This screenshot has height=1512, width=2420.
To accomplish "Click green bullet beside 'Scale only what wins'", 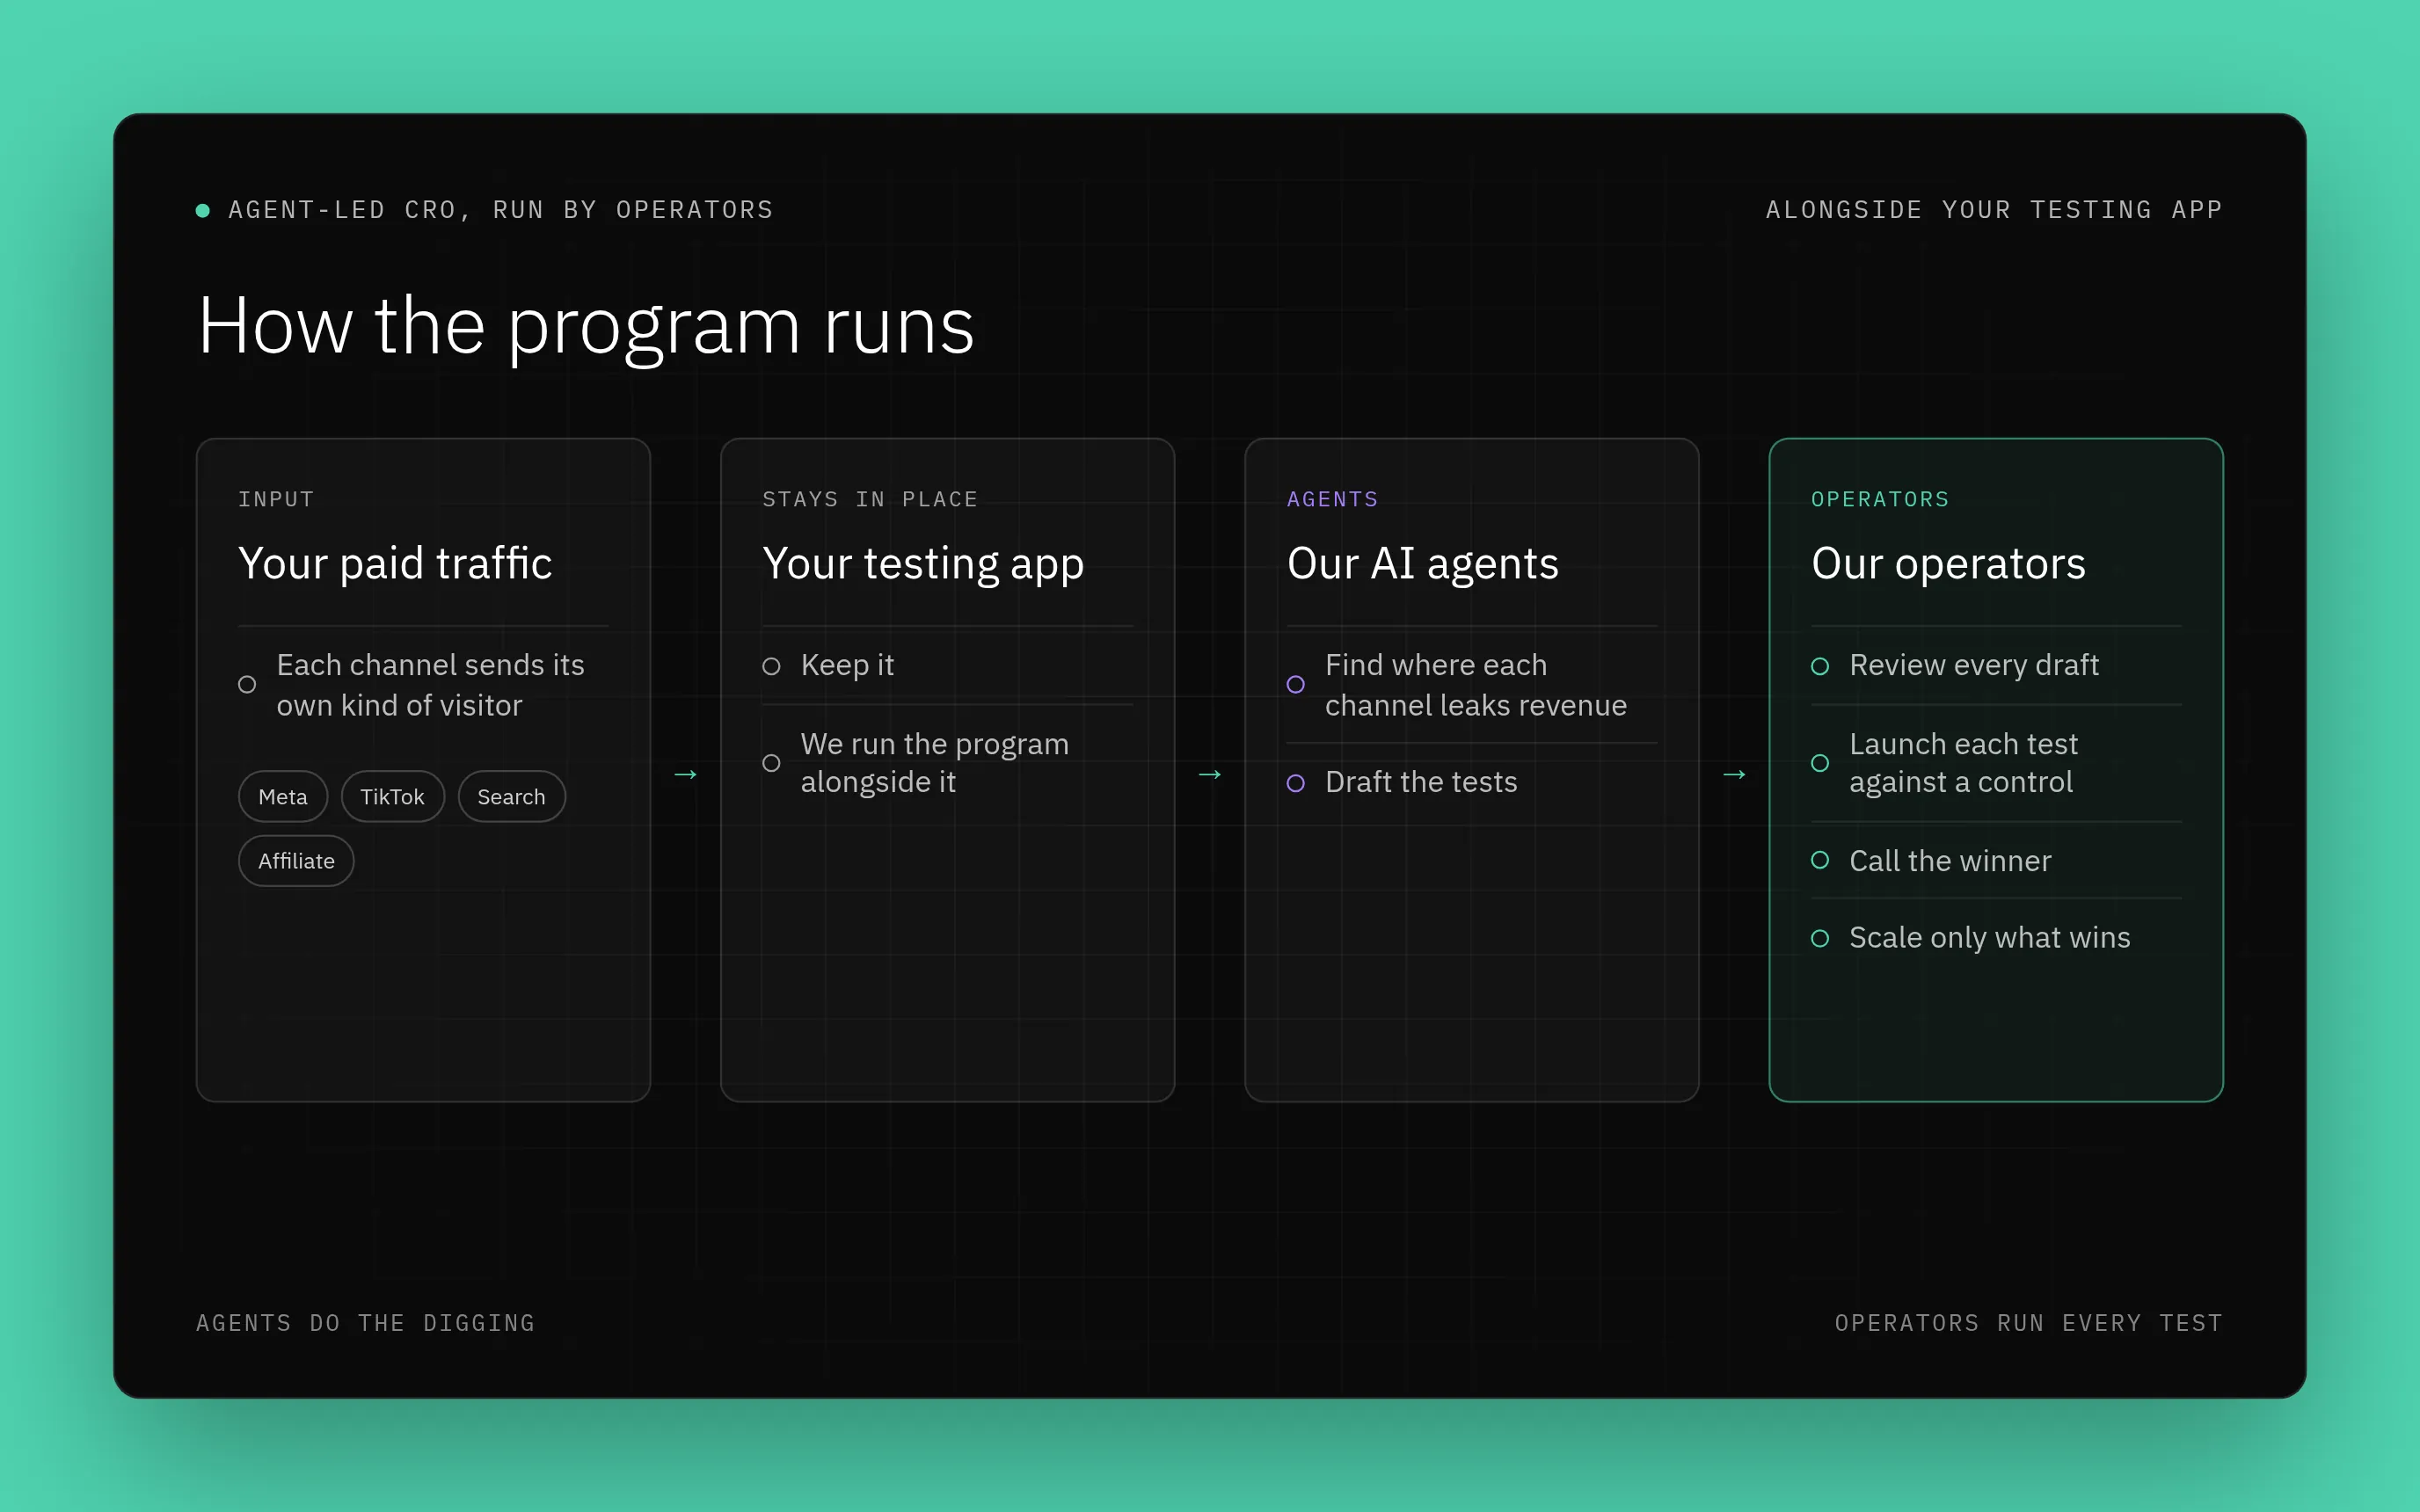I will (1820, 938).
